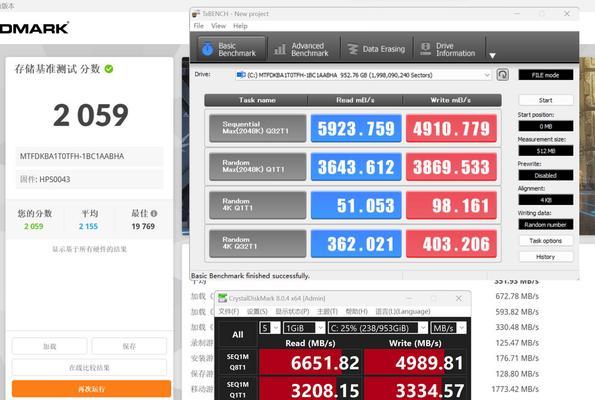The height and width of the screenshot is (400, 595).
Task: Start the TxBENCH benchmark
Action: [x=546, y=100]
